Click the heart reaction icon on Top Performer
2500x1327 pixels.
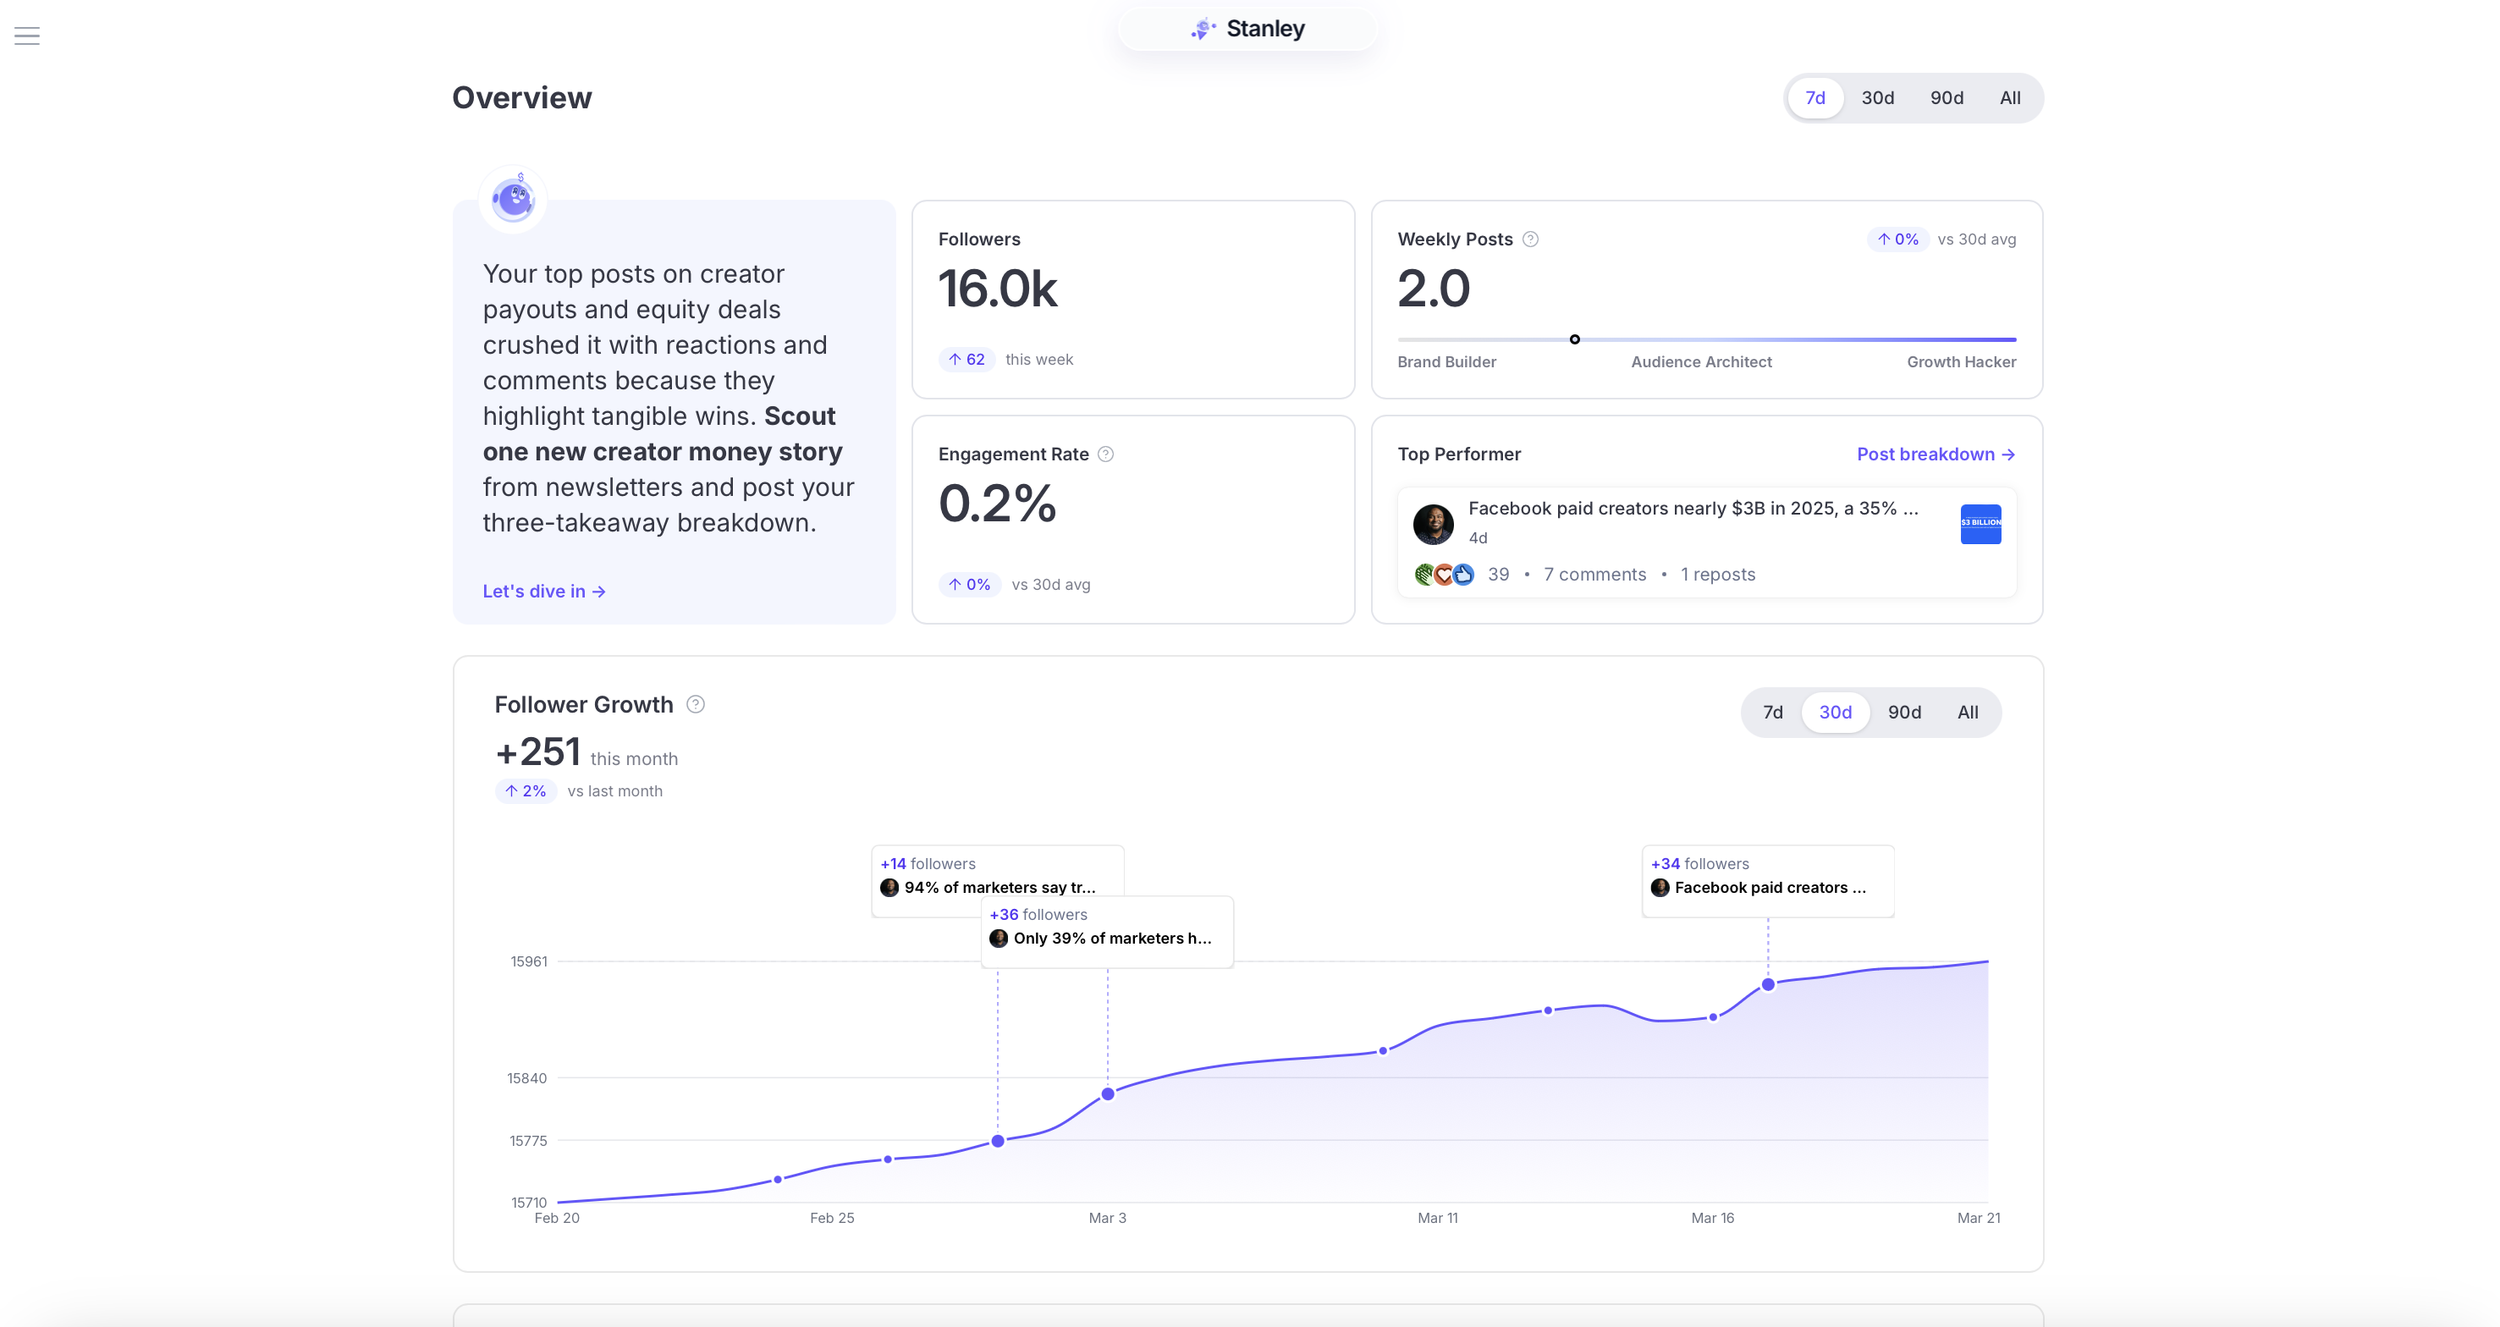pos(1444,574)
